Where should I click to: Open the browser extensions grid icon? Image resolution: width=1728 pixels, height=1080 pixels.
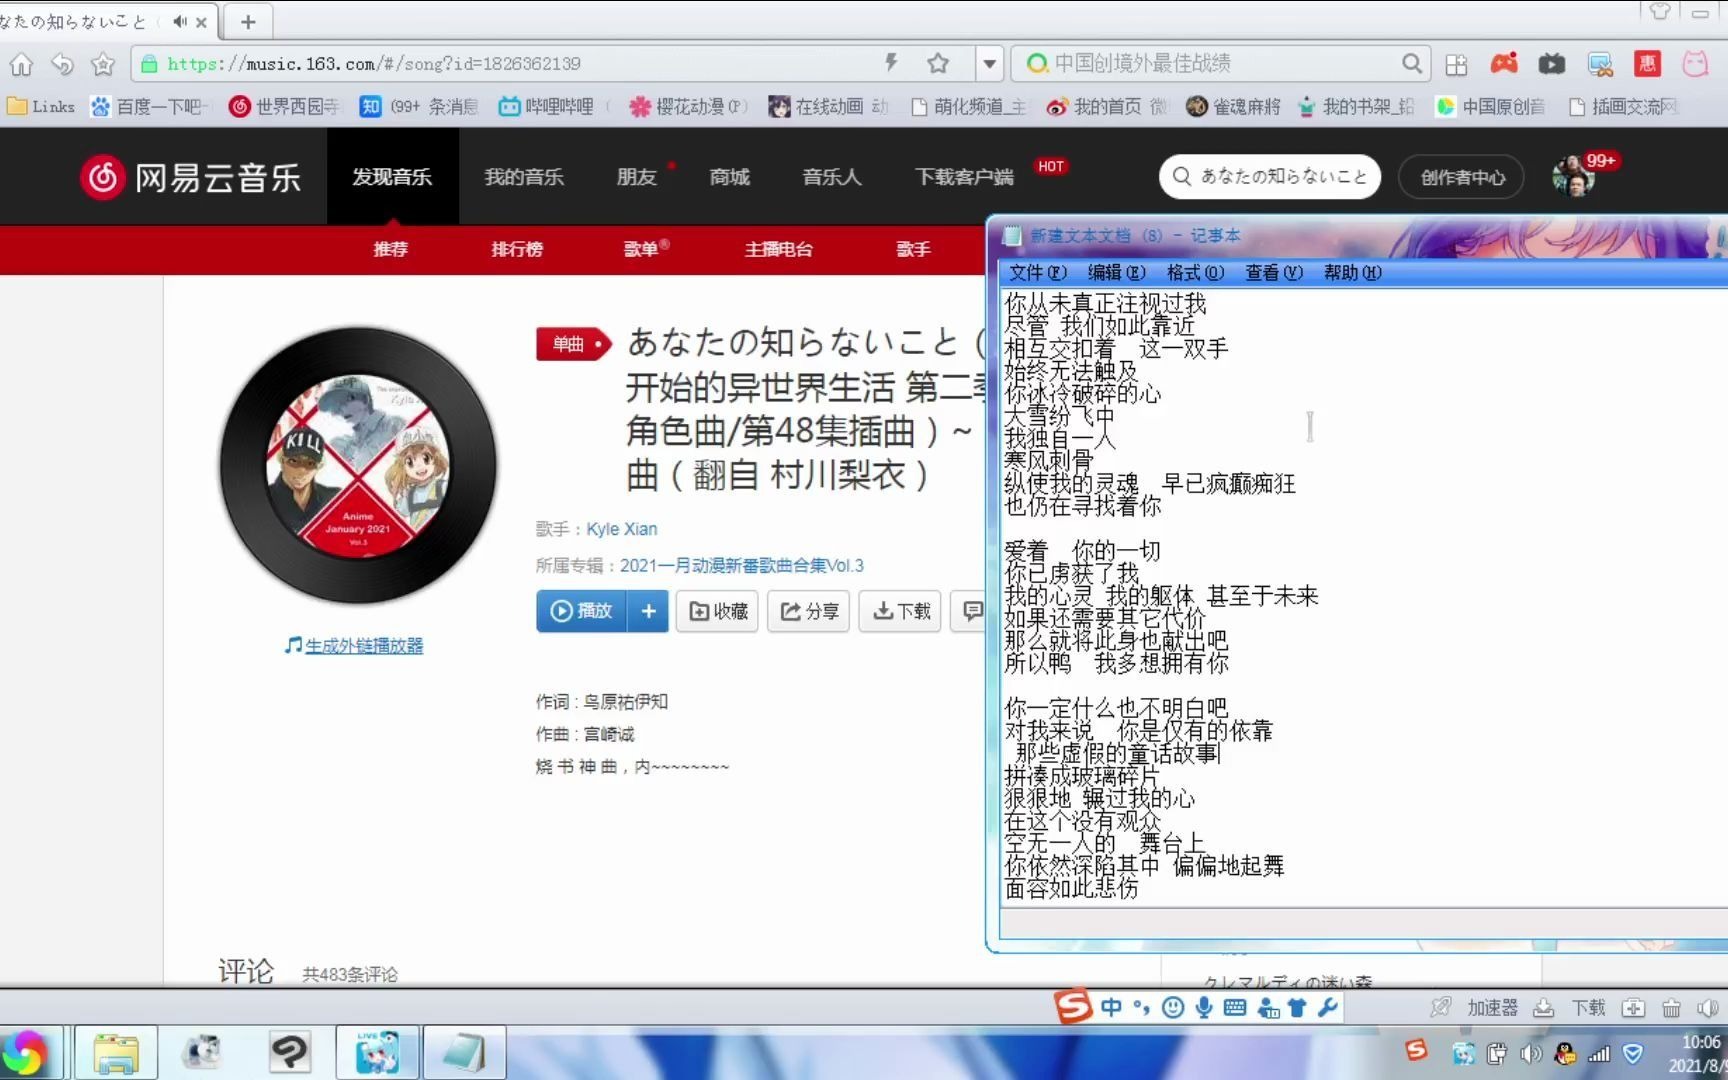coord(1456,65)
